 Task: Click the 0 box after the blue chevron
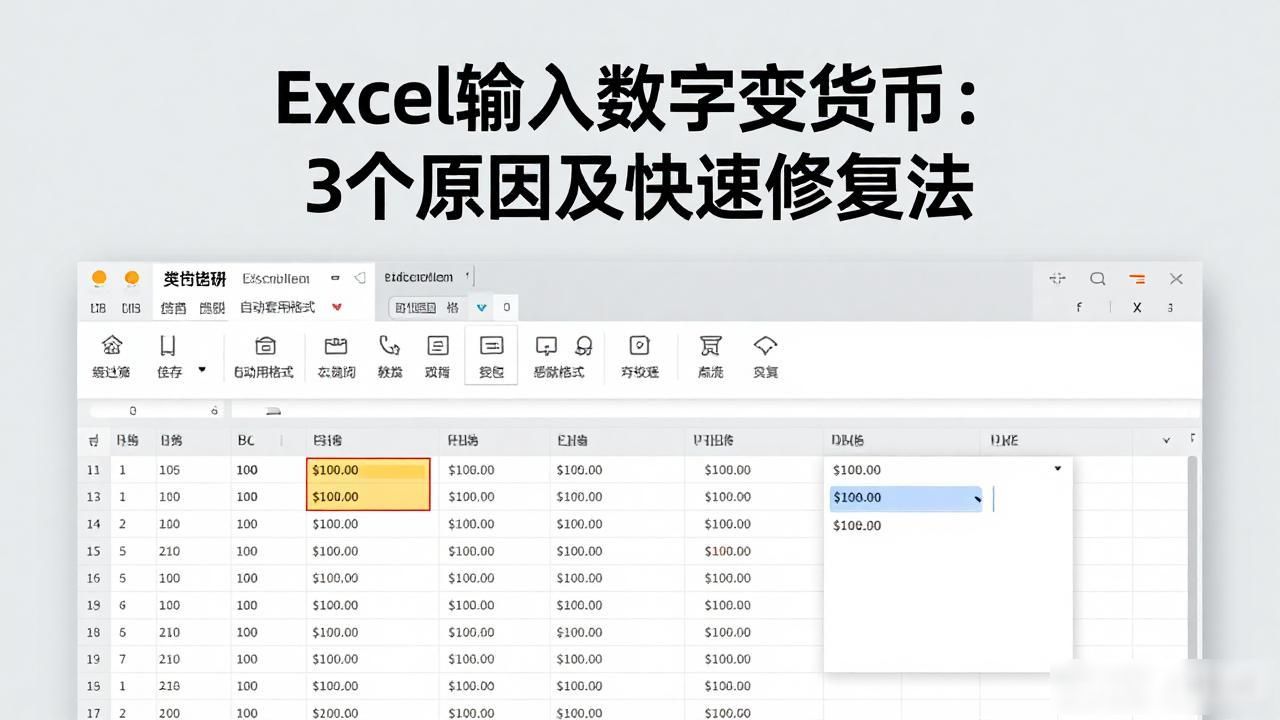tap(507, 308)
